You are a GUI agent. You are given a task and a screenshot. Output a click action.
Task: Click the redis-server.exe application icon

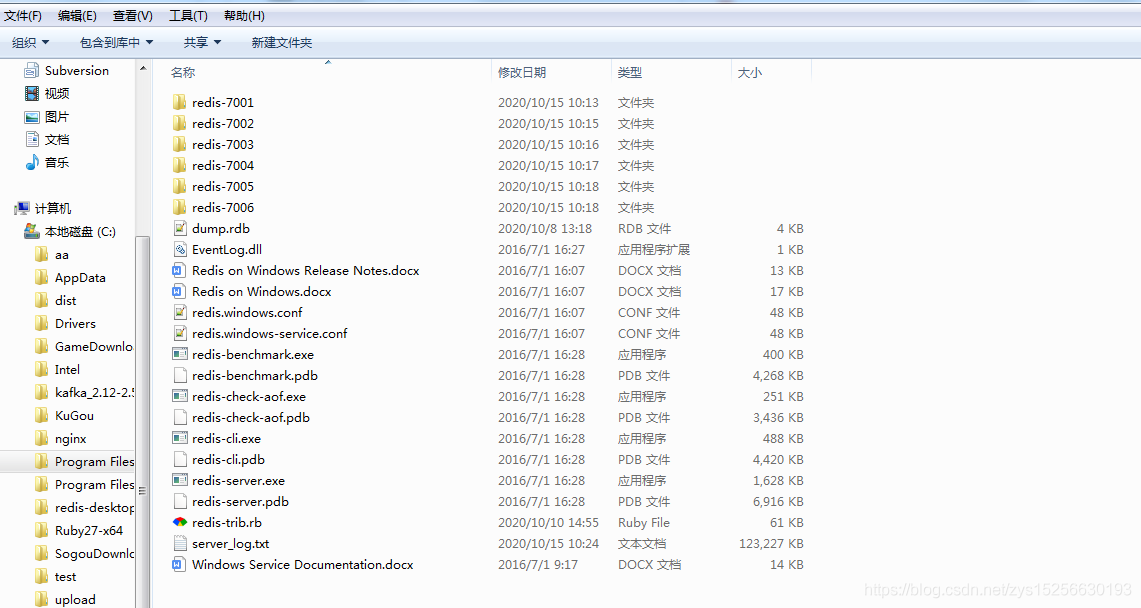click(x=180, y=480)
